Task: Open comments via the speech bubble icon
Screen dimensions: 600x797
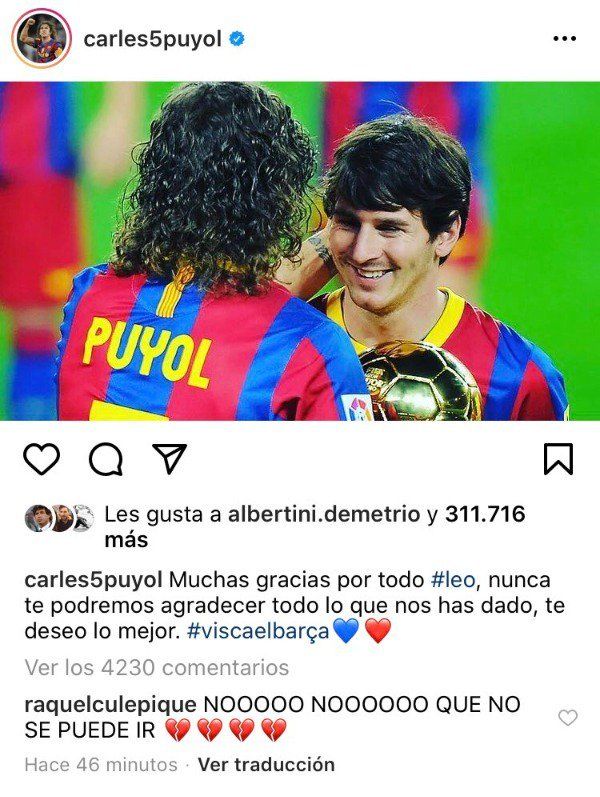Action: click(106, 459)
